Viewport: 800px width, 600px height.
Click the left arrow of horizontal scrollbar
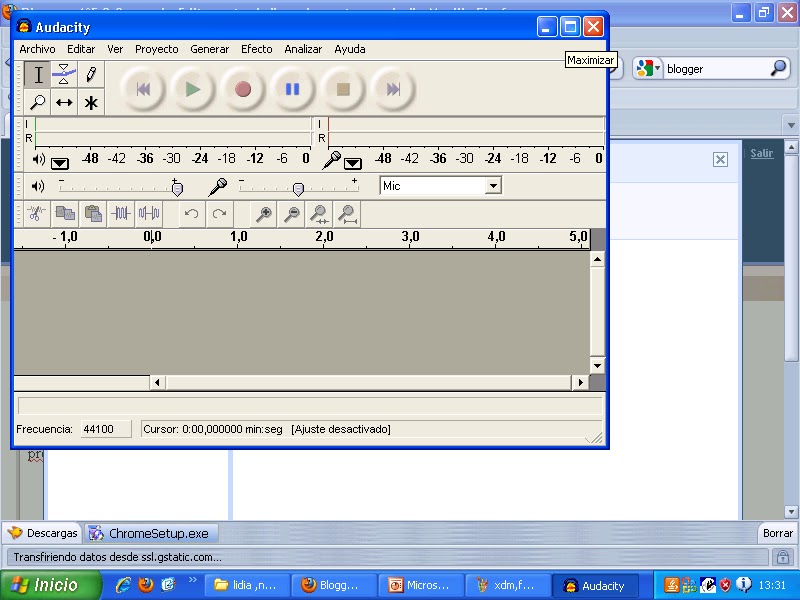[157, 382]
